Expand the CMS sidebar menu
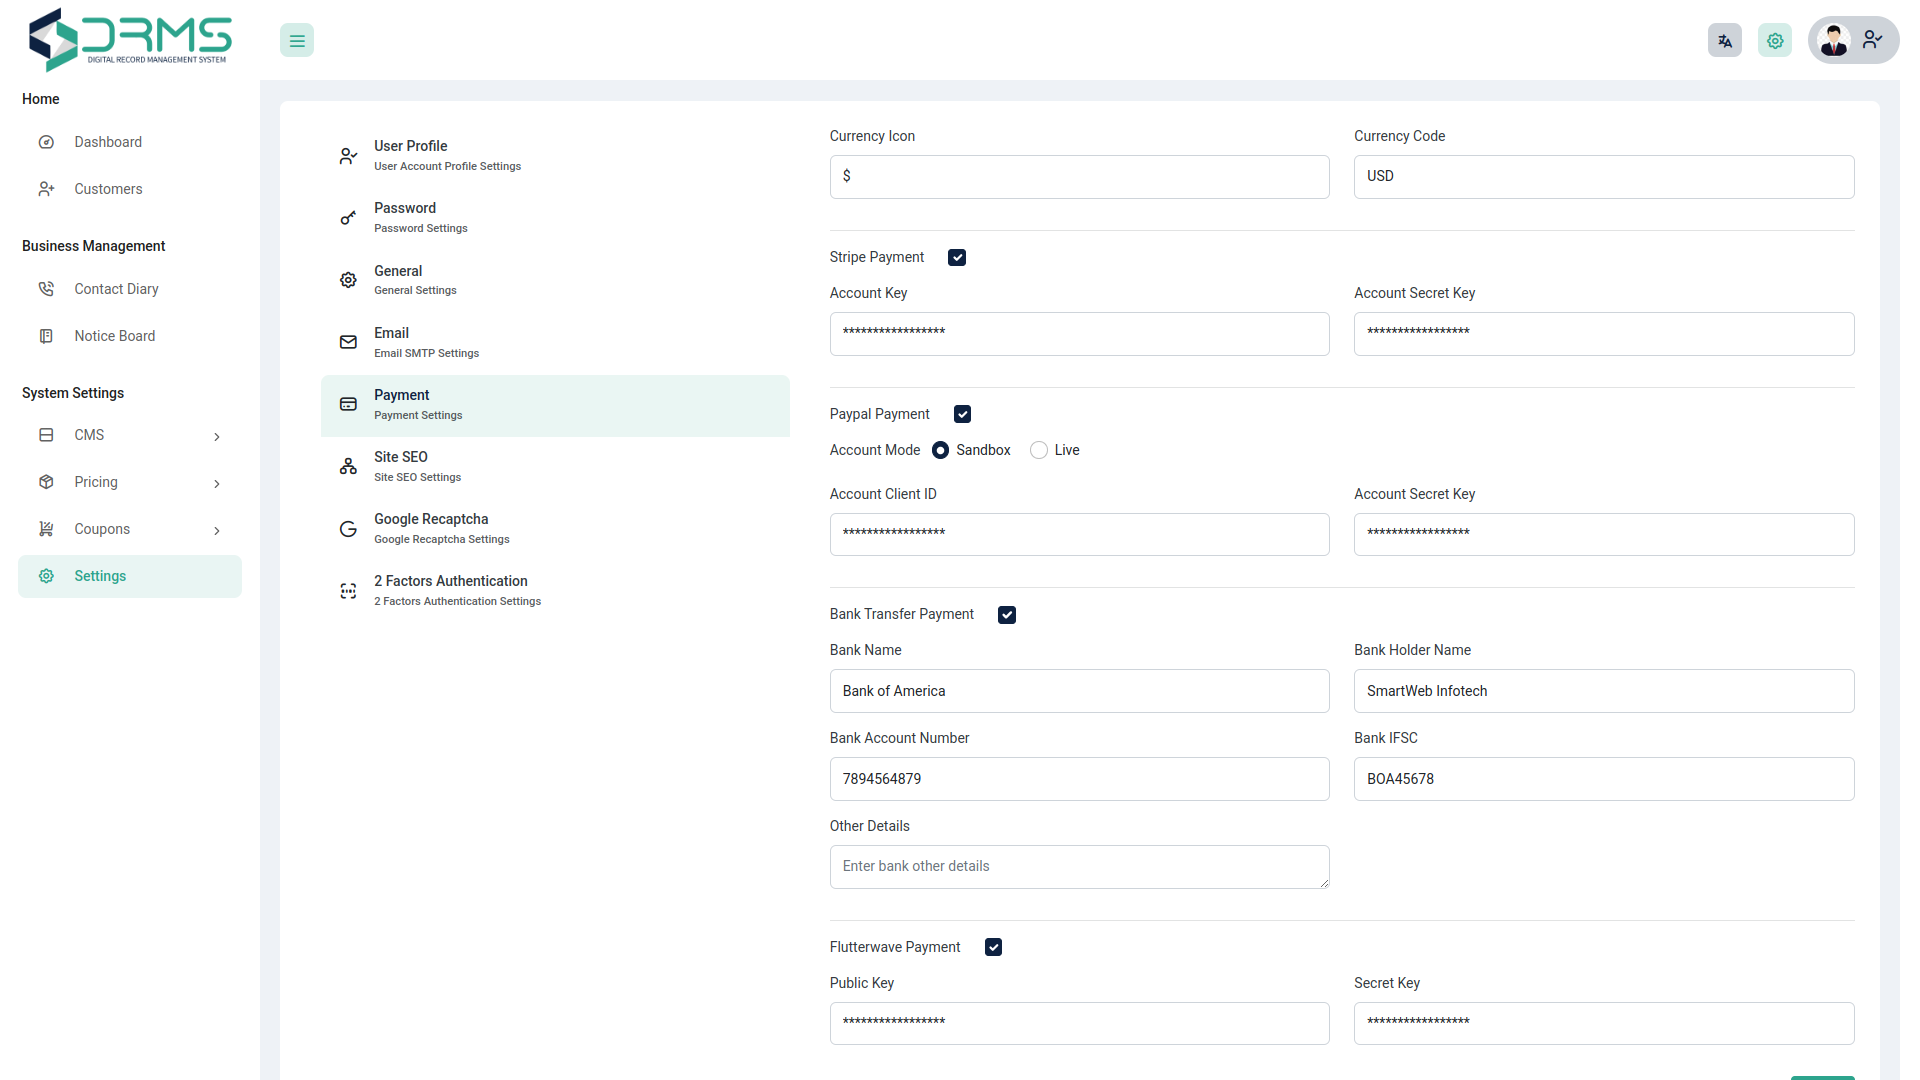 coord(130,435)
